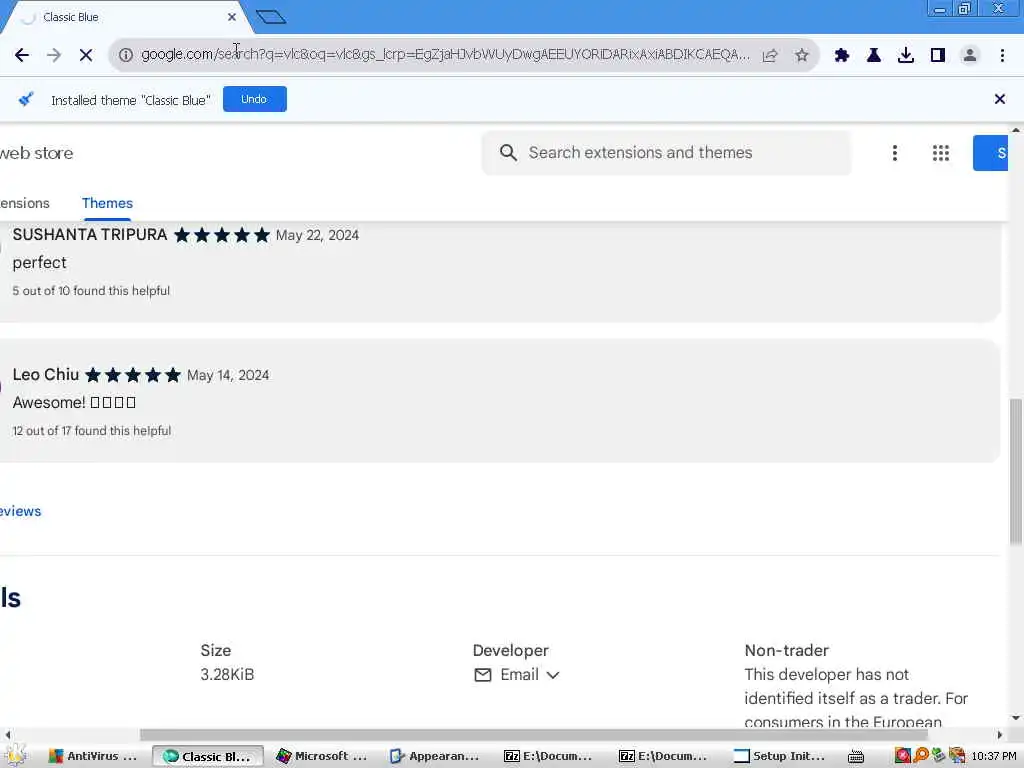Open the profile avatar menu
Image resolution: width=1024 pixels, height=768 pixels.
pyautogui.click(x=970, y=55)
